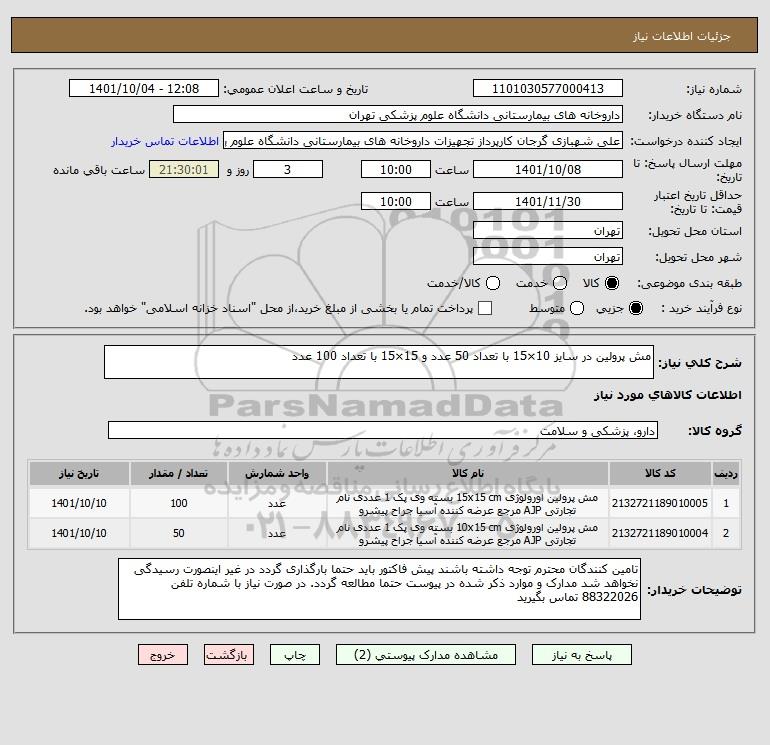The height and width of the screenshot is (745, 770).
Task: Click the price validity hour 10:00 field
Action: click(x=396, y=201)
